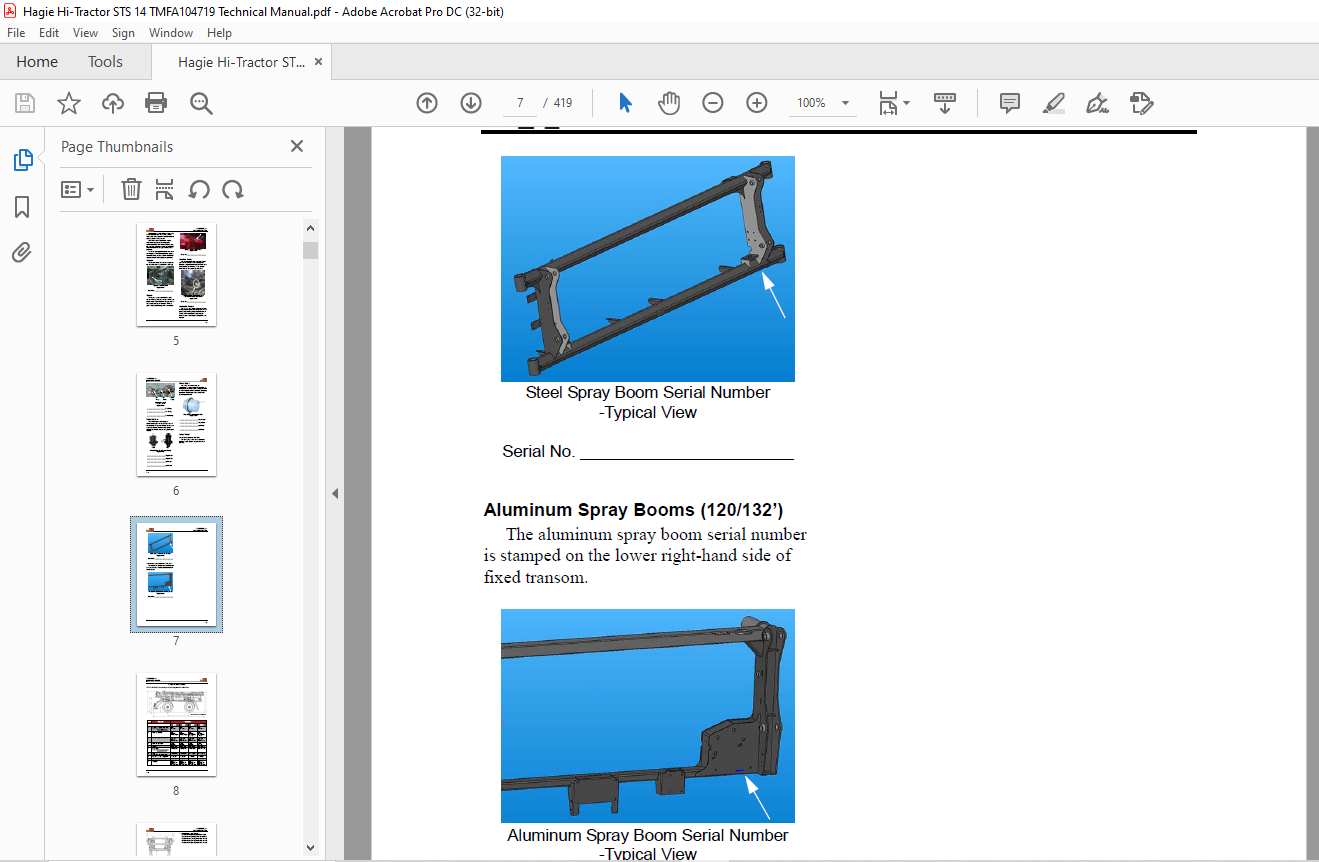1319x862 pixels.
Task: Open the Window menu
Action: point(171,33)
